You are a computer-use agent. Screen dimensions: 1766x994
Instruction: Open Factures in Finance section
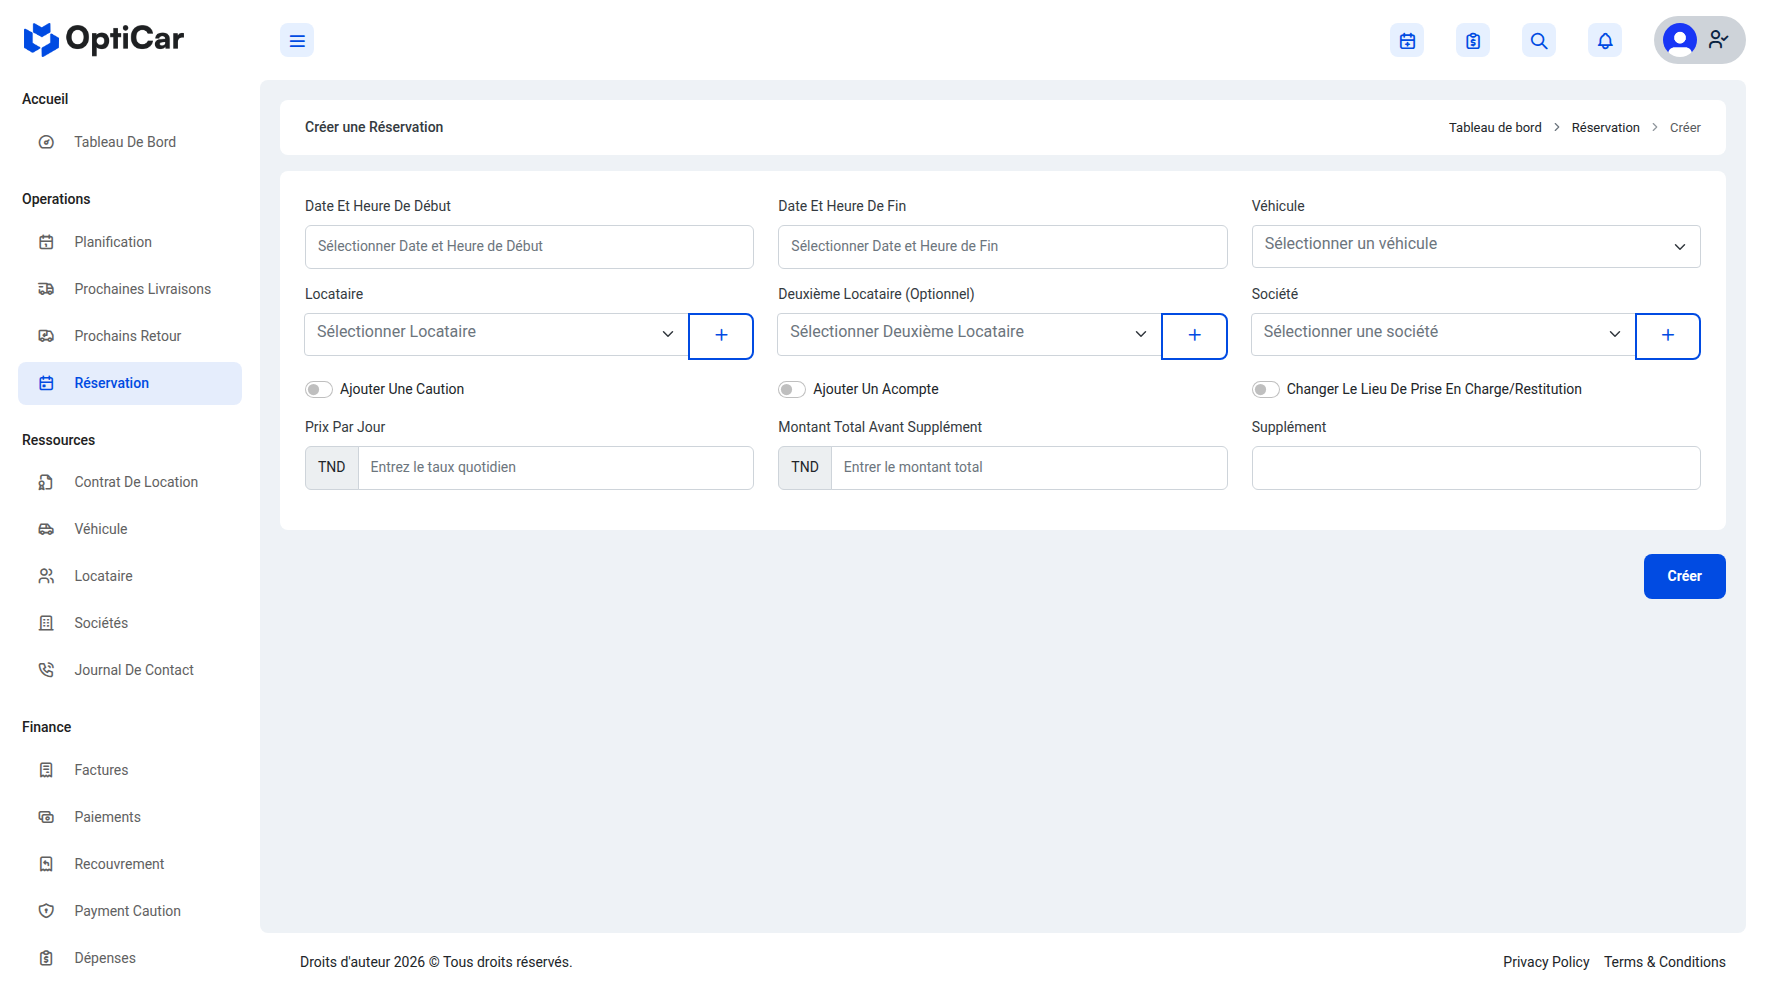point(130,770)
